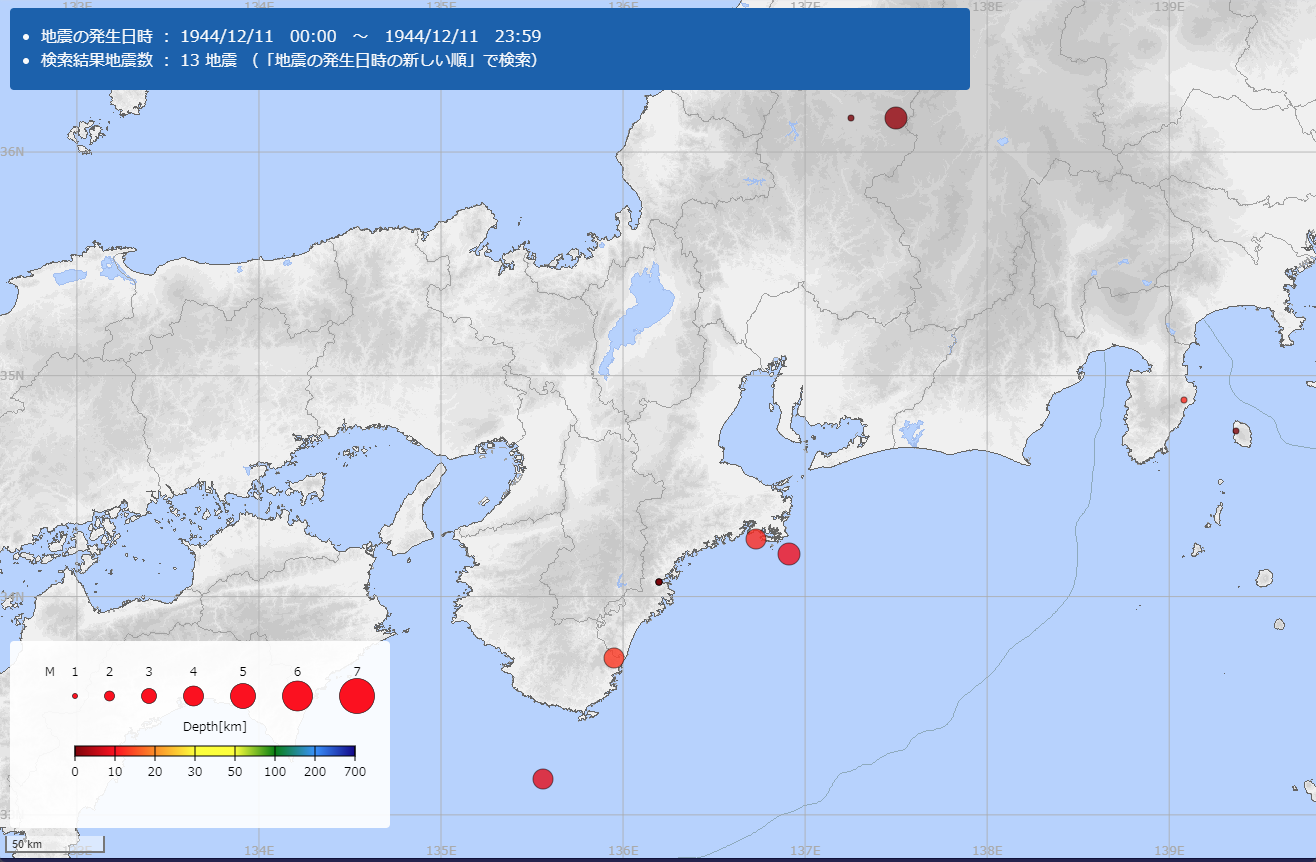Click the orange 10–20 km depth color segment

[x=135, y=751]
